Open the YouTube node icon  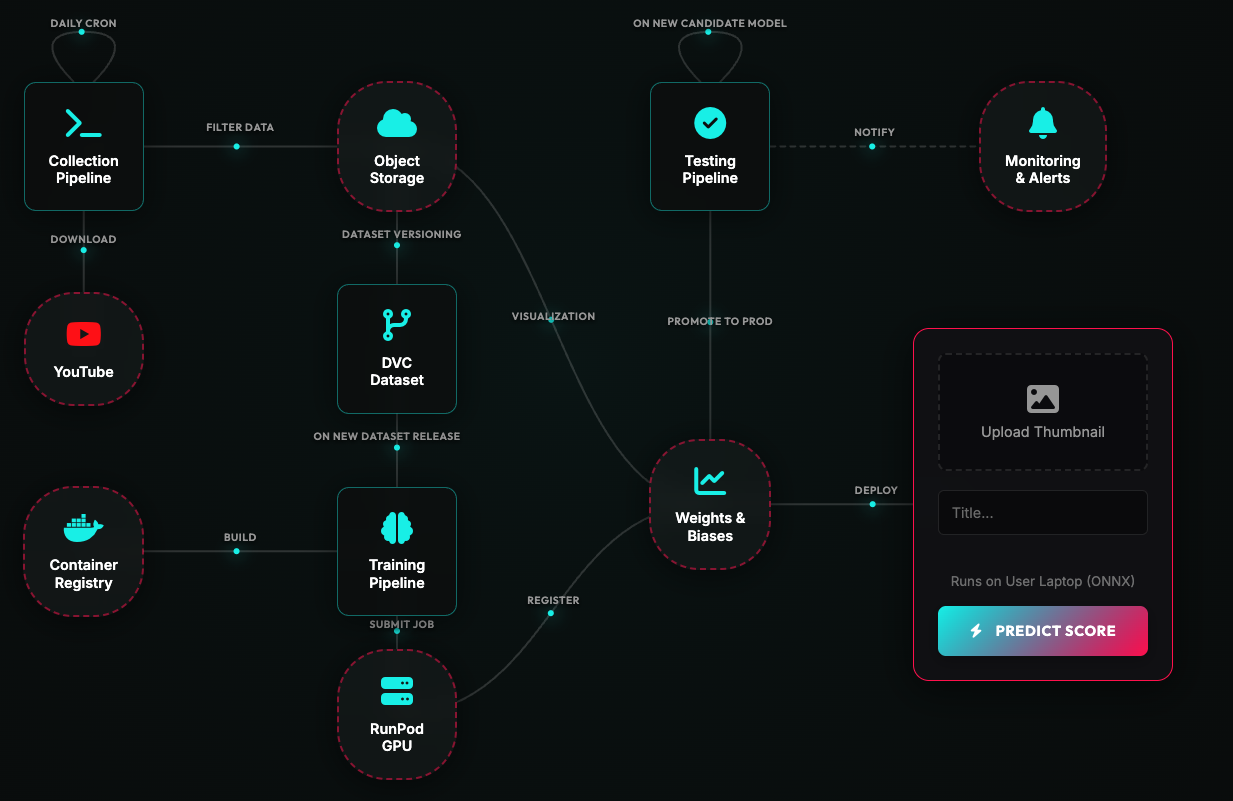pos(83,334)
